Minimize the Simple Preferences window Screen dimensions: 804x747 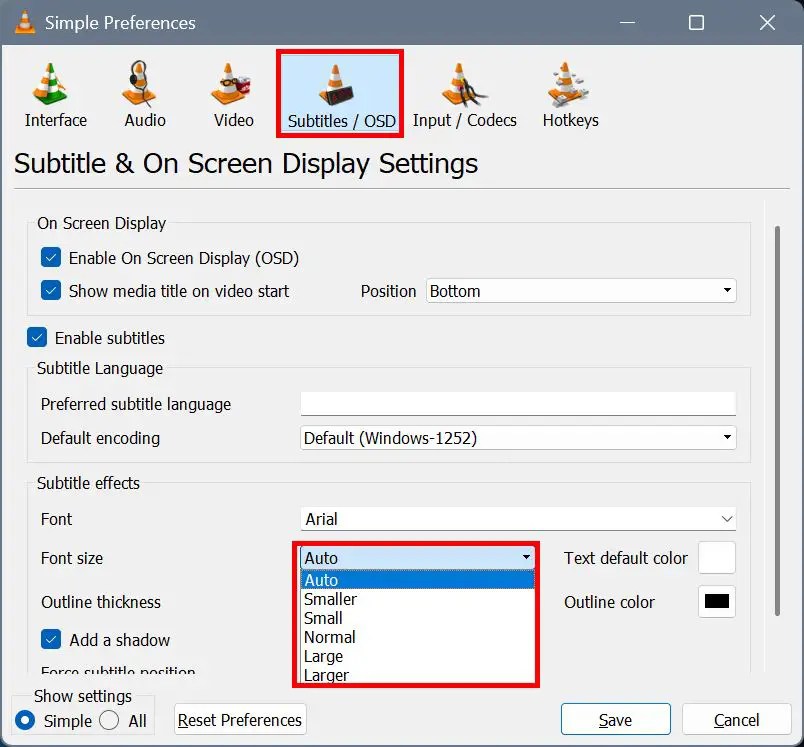click(628, 23)
